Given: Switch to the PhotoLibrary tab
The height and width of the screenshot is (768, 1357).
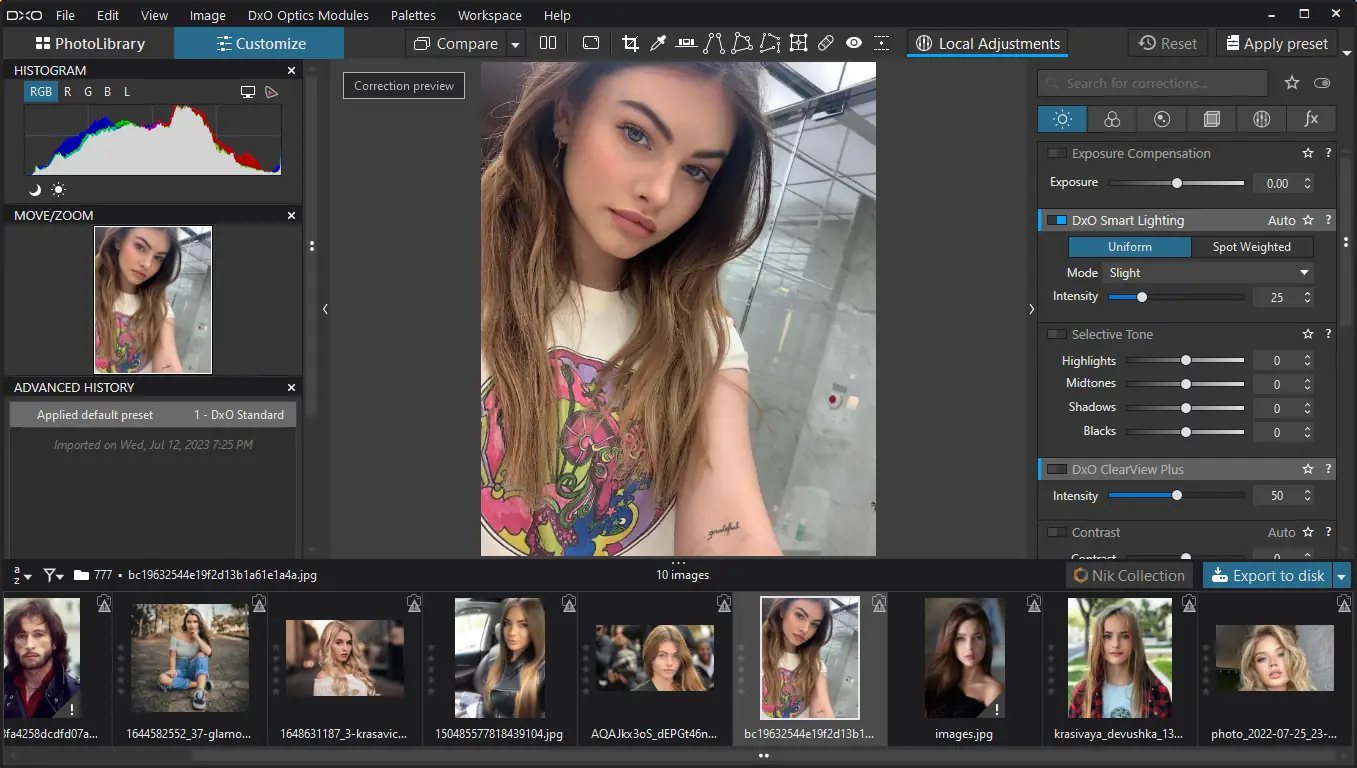Looking at the screenshot, I should pyautogui.click(x=90, y=44).
